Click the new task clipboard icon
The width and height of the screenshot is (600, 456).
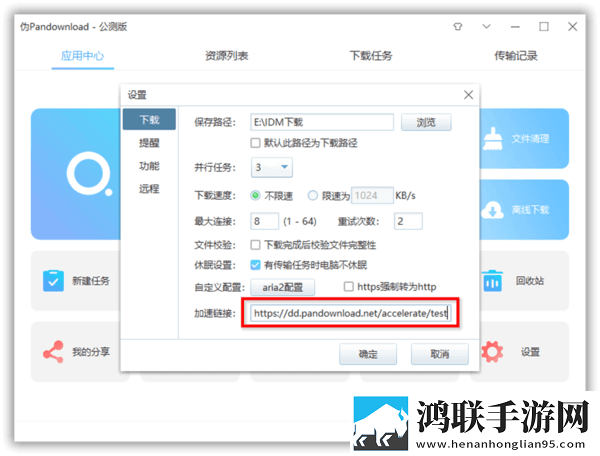(x=54, y=281)
